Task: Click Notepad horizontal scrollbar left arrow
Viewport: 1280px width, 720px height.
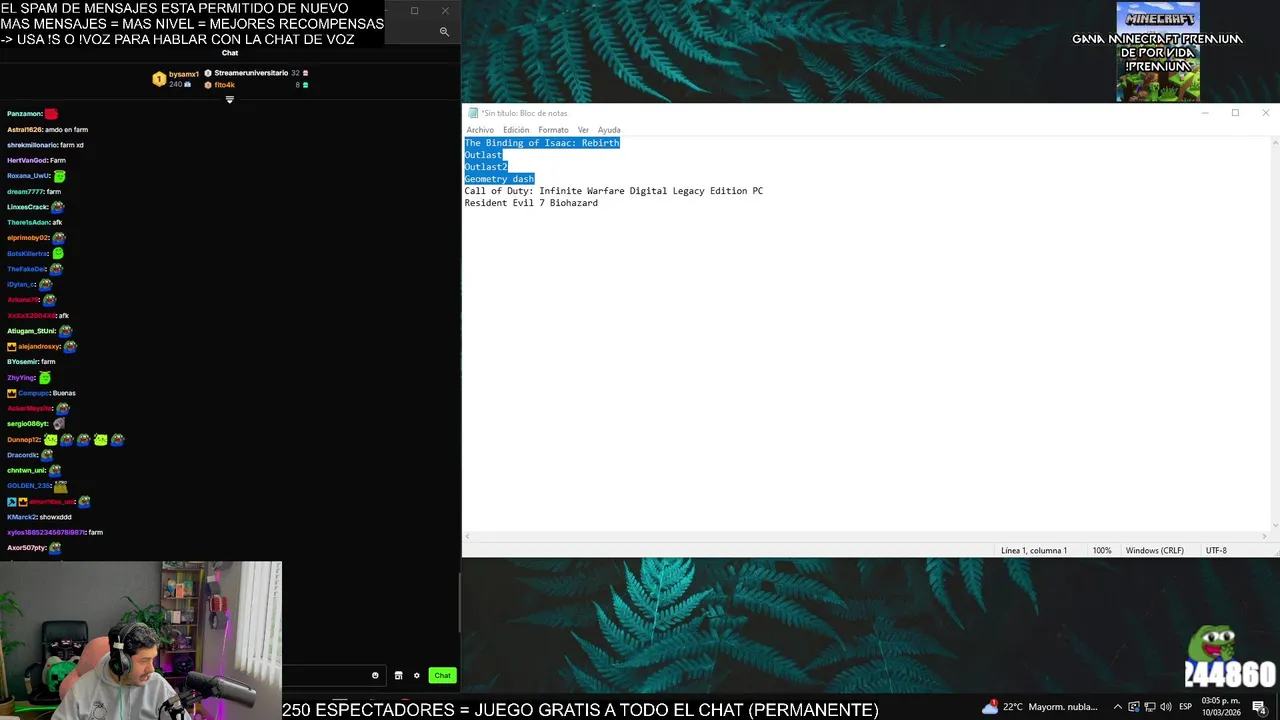Action: click(x=467, y=537)
